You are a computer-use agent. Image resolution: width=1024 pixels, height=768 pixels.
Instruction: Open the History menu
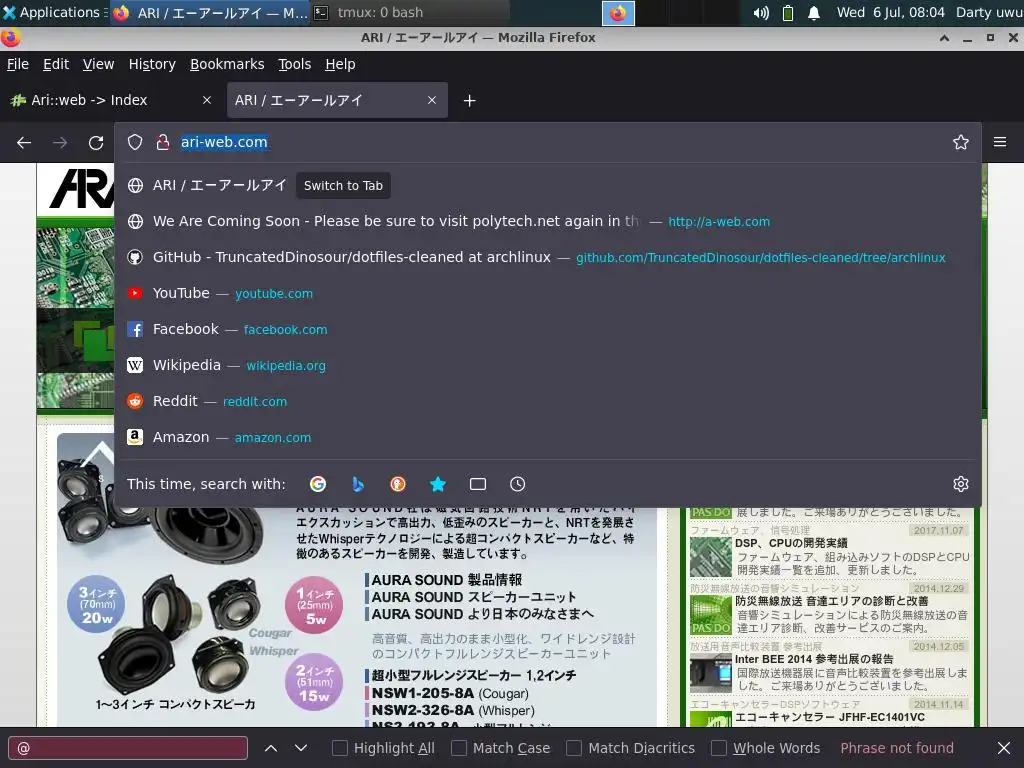(x=152, y=64)
